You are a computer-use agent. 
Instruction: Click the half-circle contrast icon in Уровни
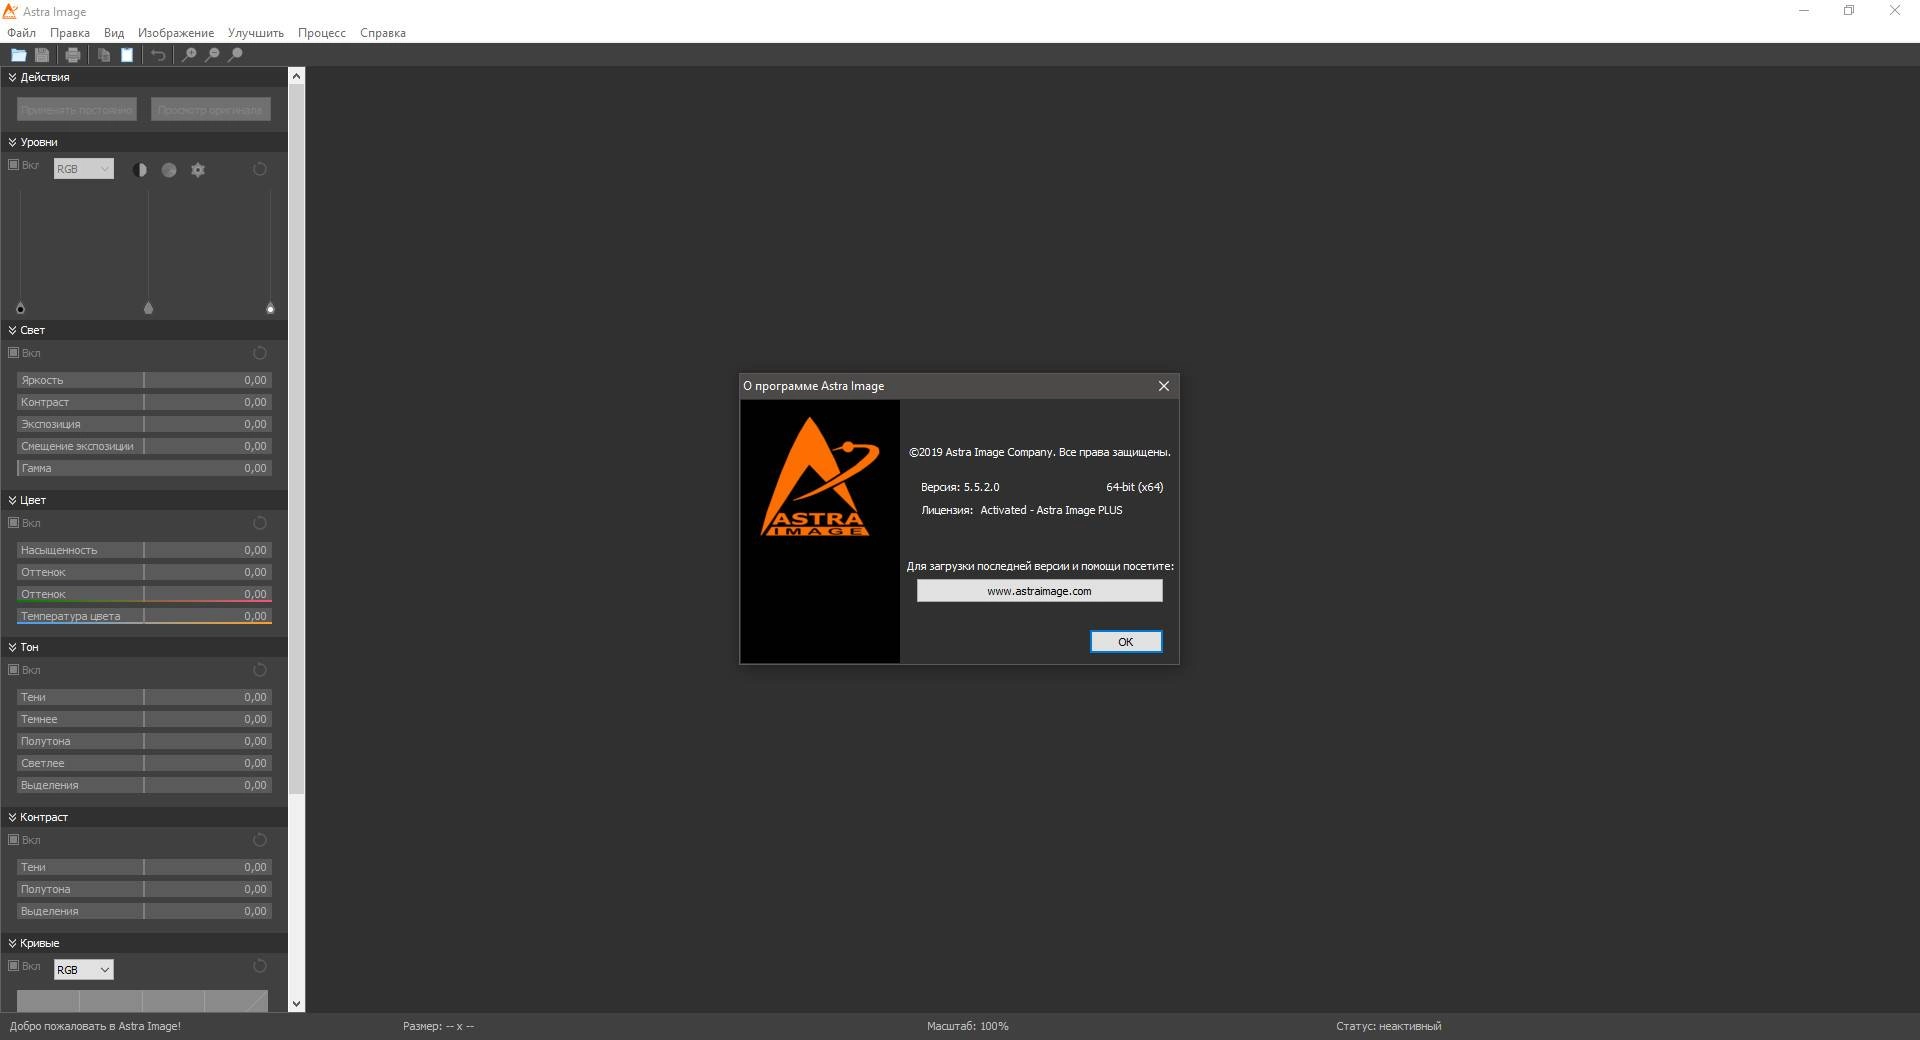tap(140, 170)
